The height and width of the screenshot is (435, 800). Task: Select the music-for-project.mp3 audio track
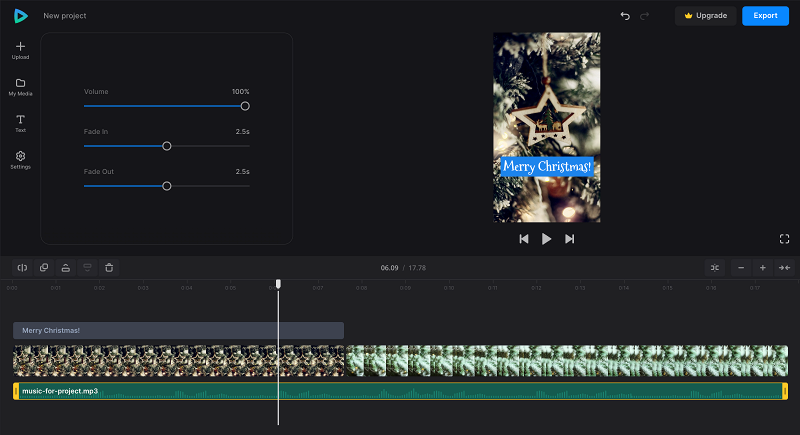pos(401,391)
